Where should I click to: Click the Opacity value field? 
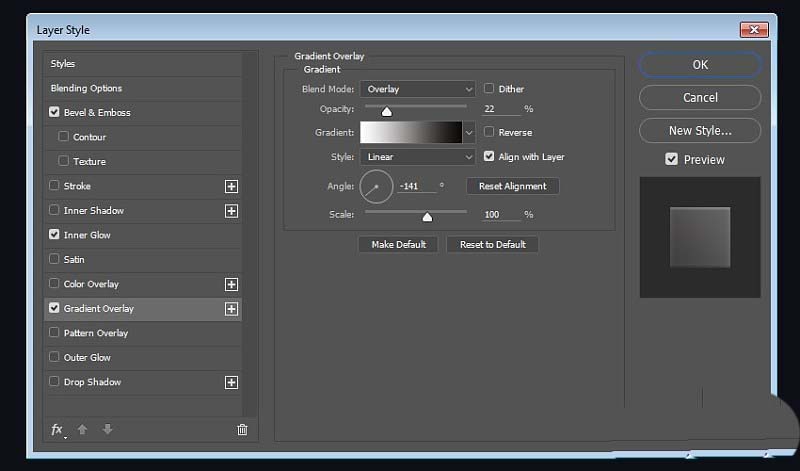[x=501, y=109]
